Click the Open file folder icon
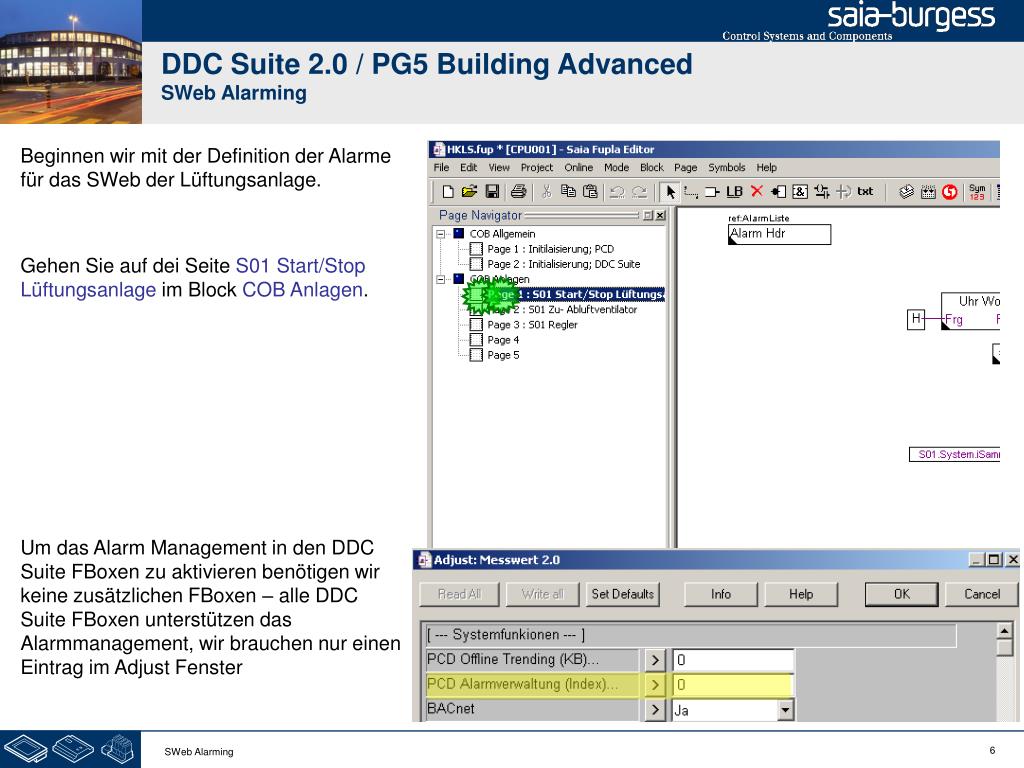This screenshot has width=1024, height=768. (470, 192)
